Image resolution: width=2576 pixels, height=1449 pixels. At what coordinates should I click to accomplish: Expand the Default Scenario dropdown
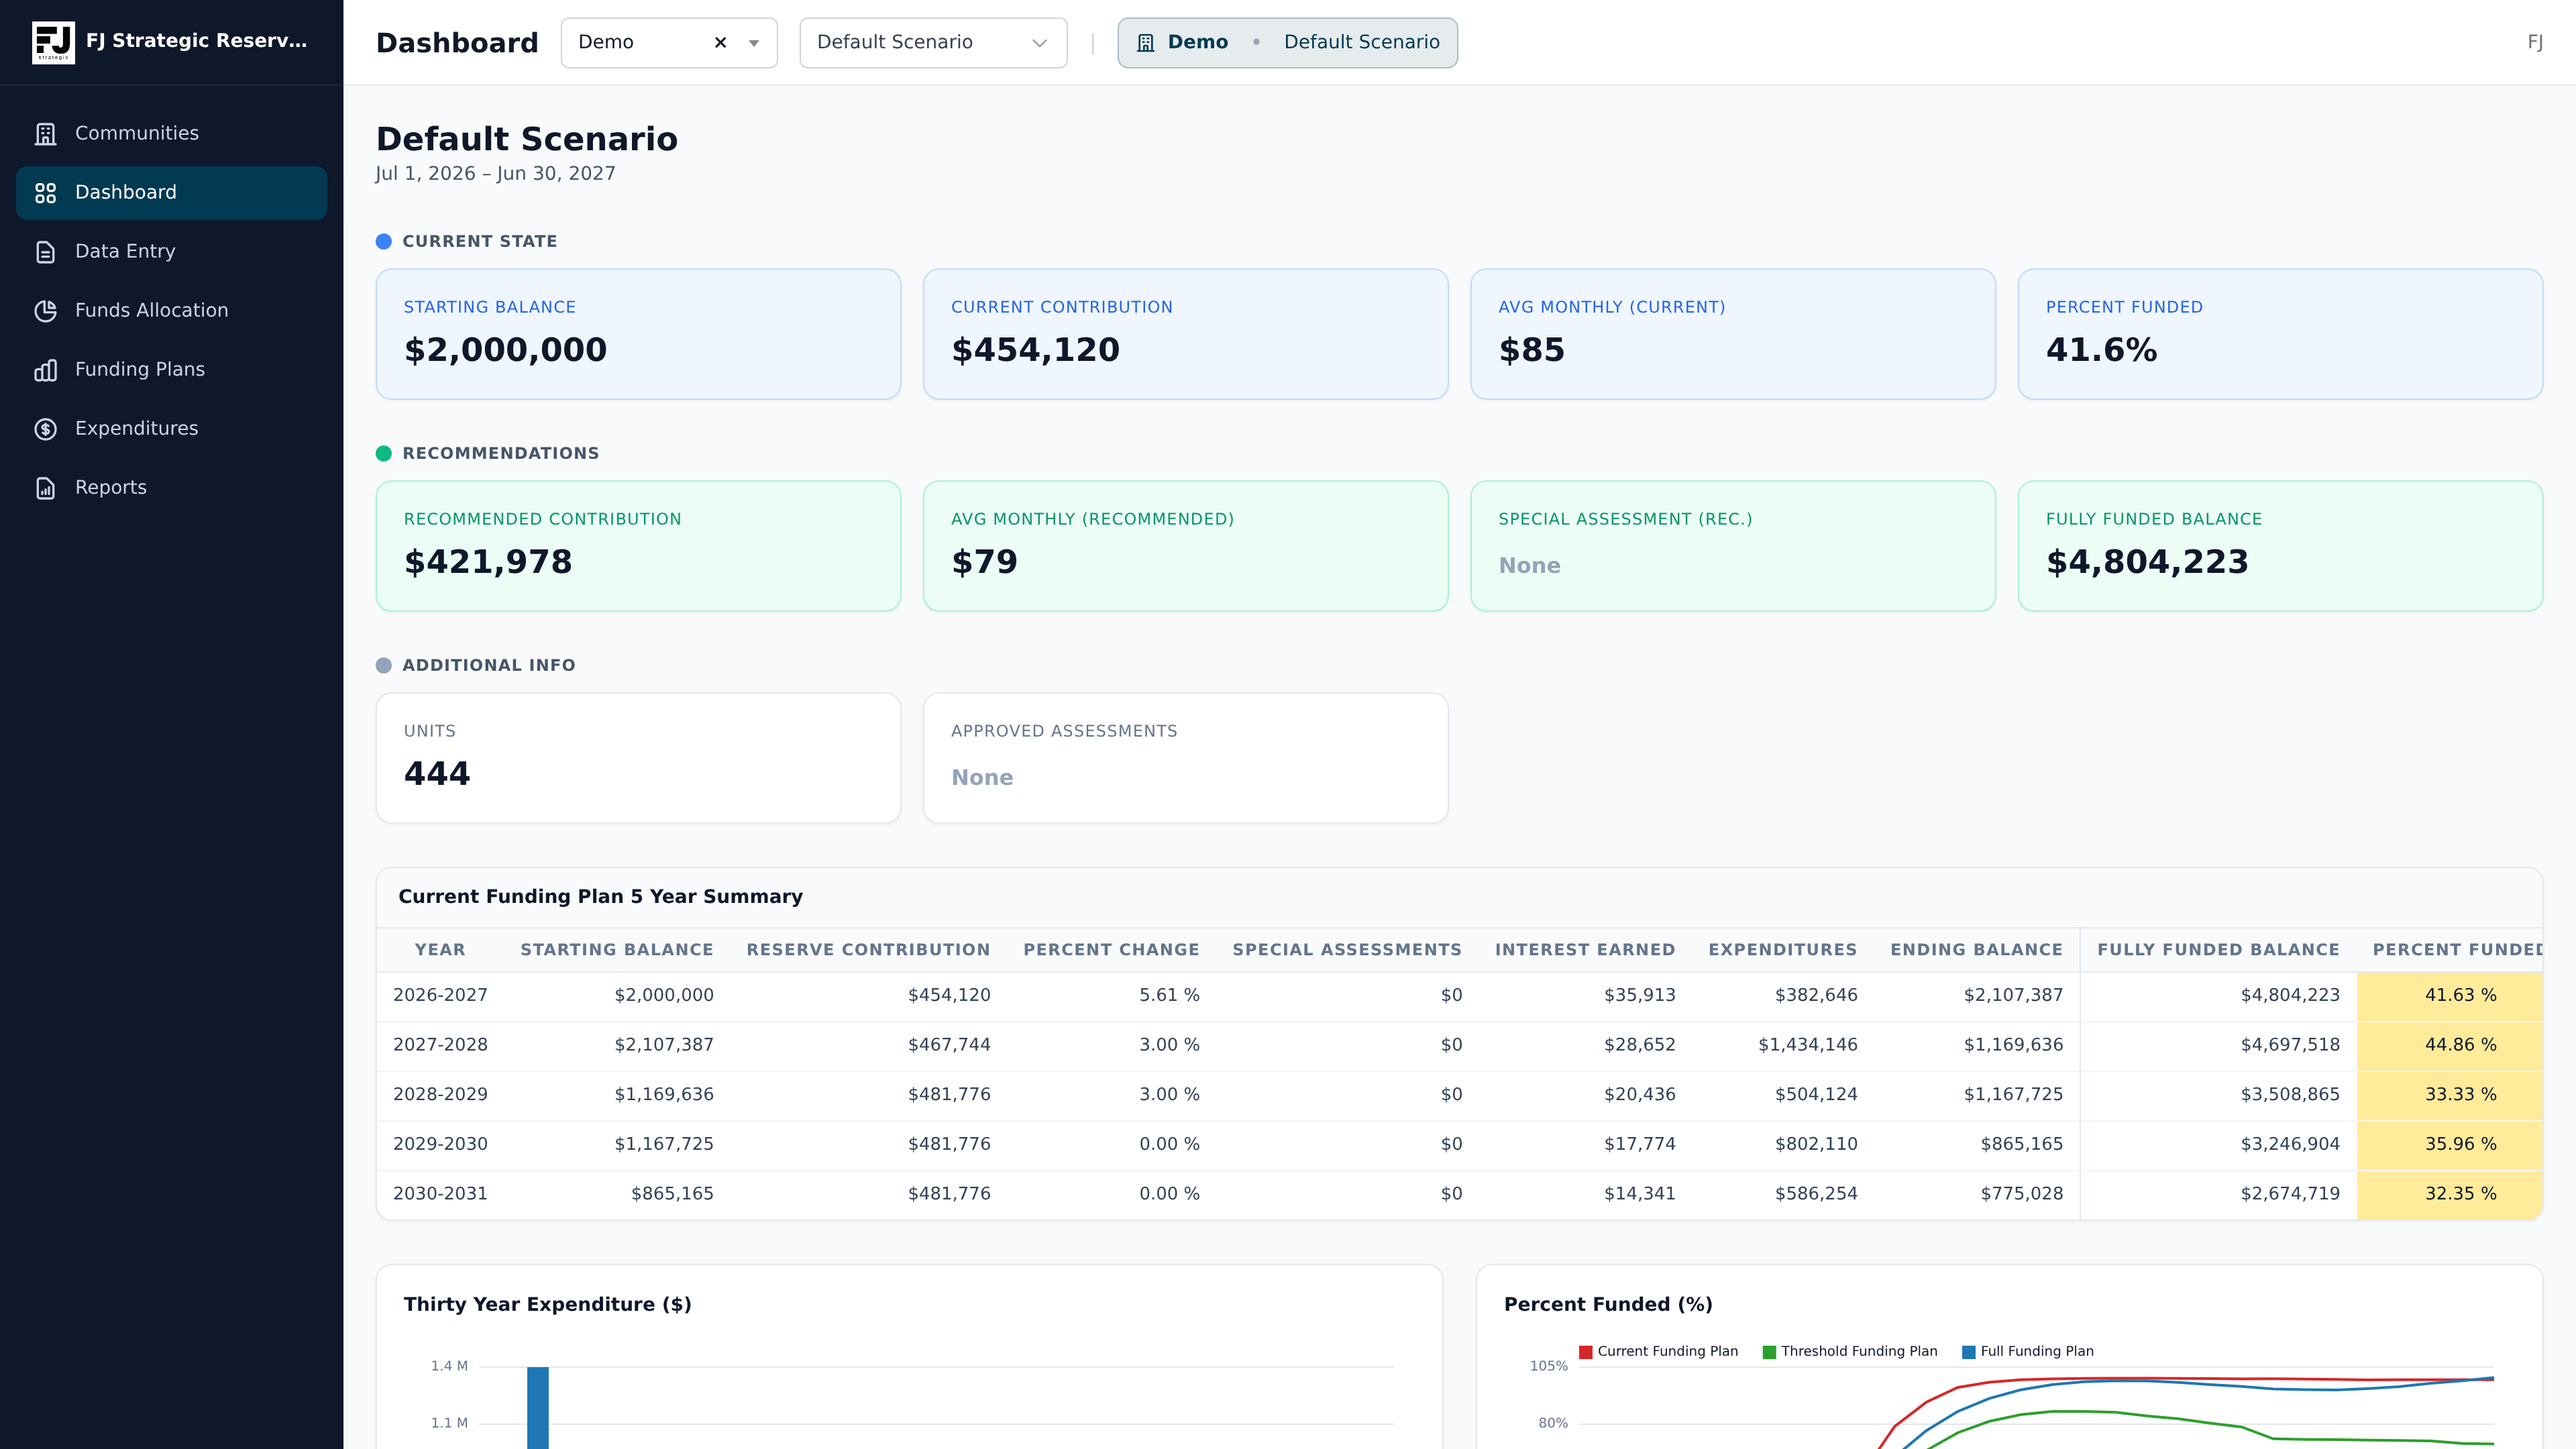(933, 43)
